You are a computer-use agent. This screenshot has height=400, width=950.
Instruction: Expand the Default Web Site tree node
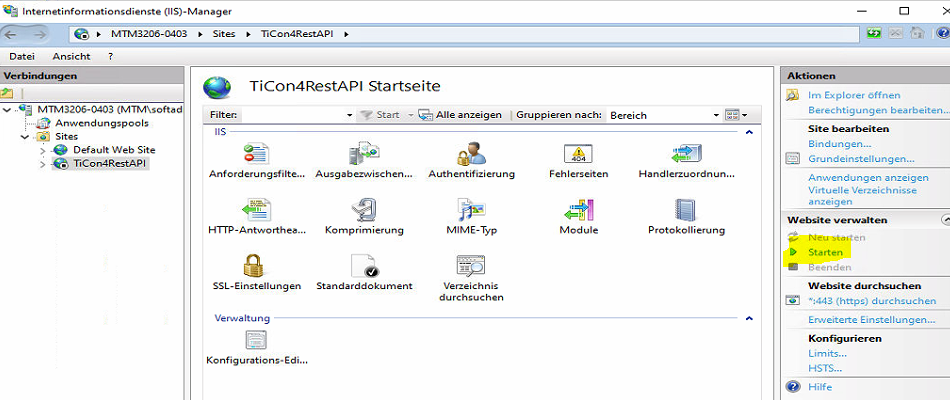[43, 150]
